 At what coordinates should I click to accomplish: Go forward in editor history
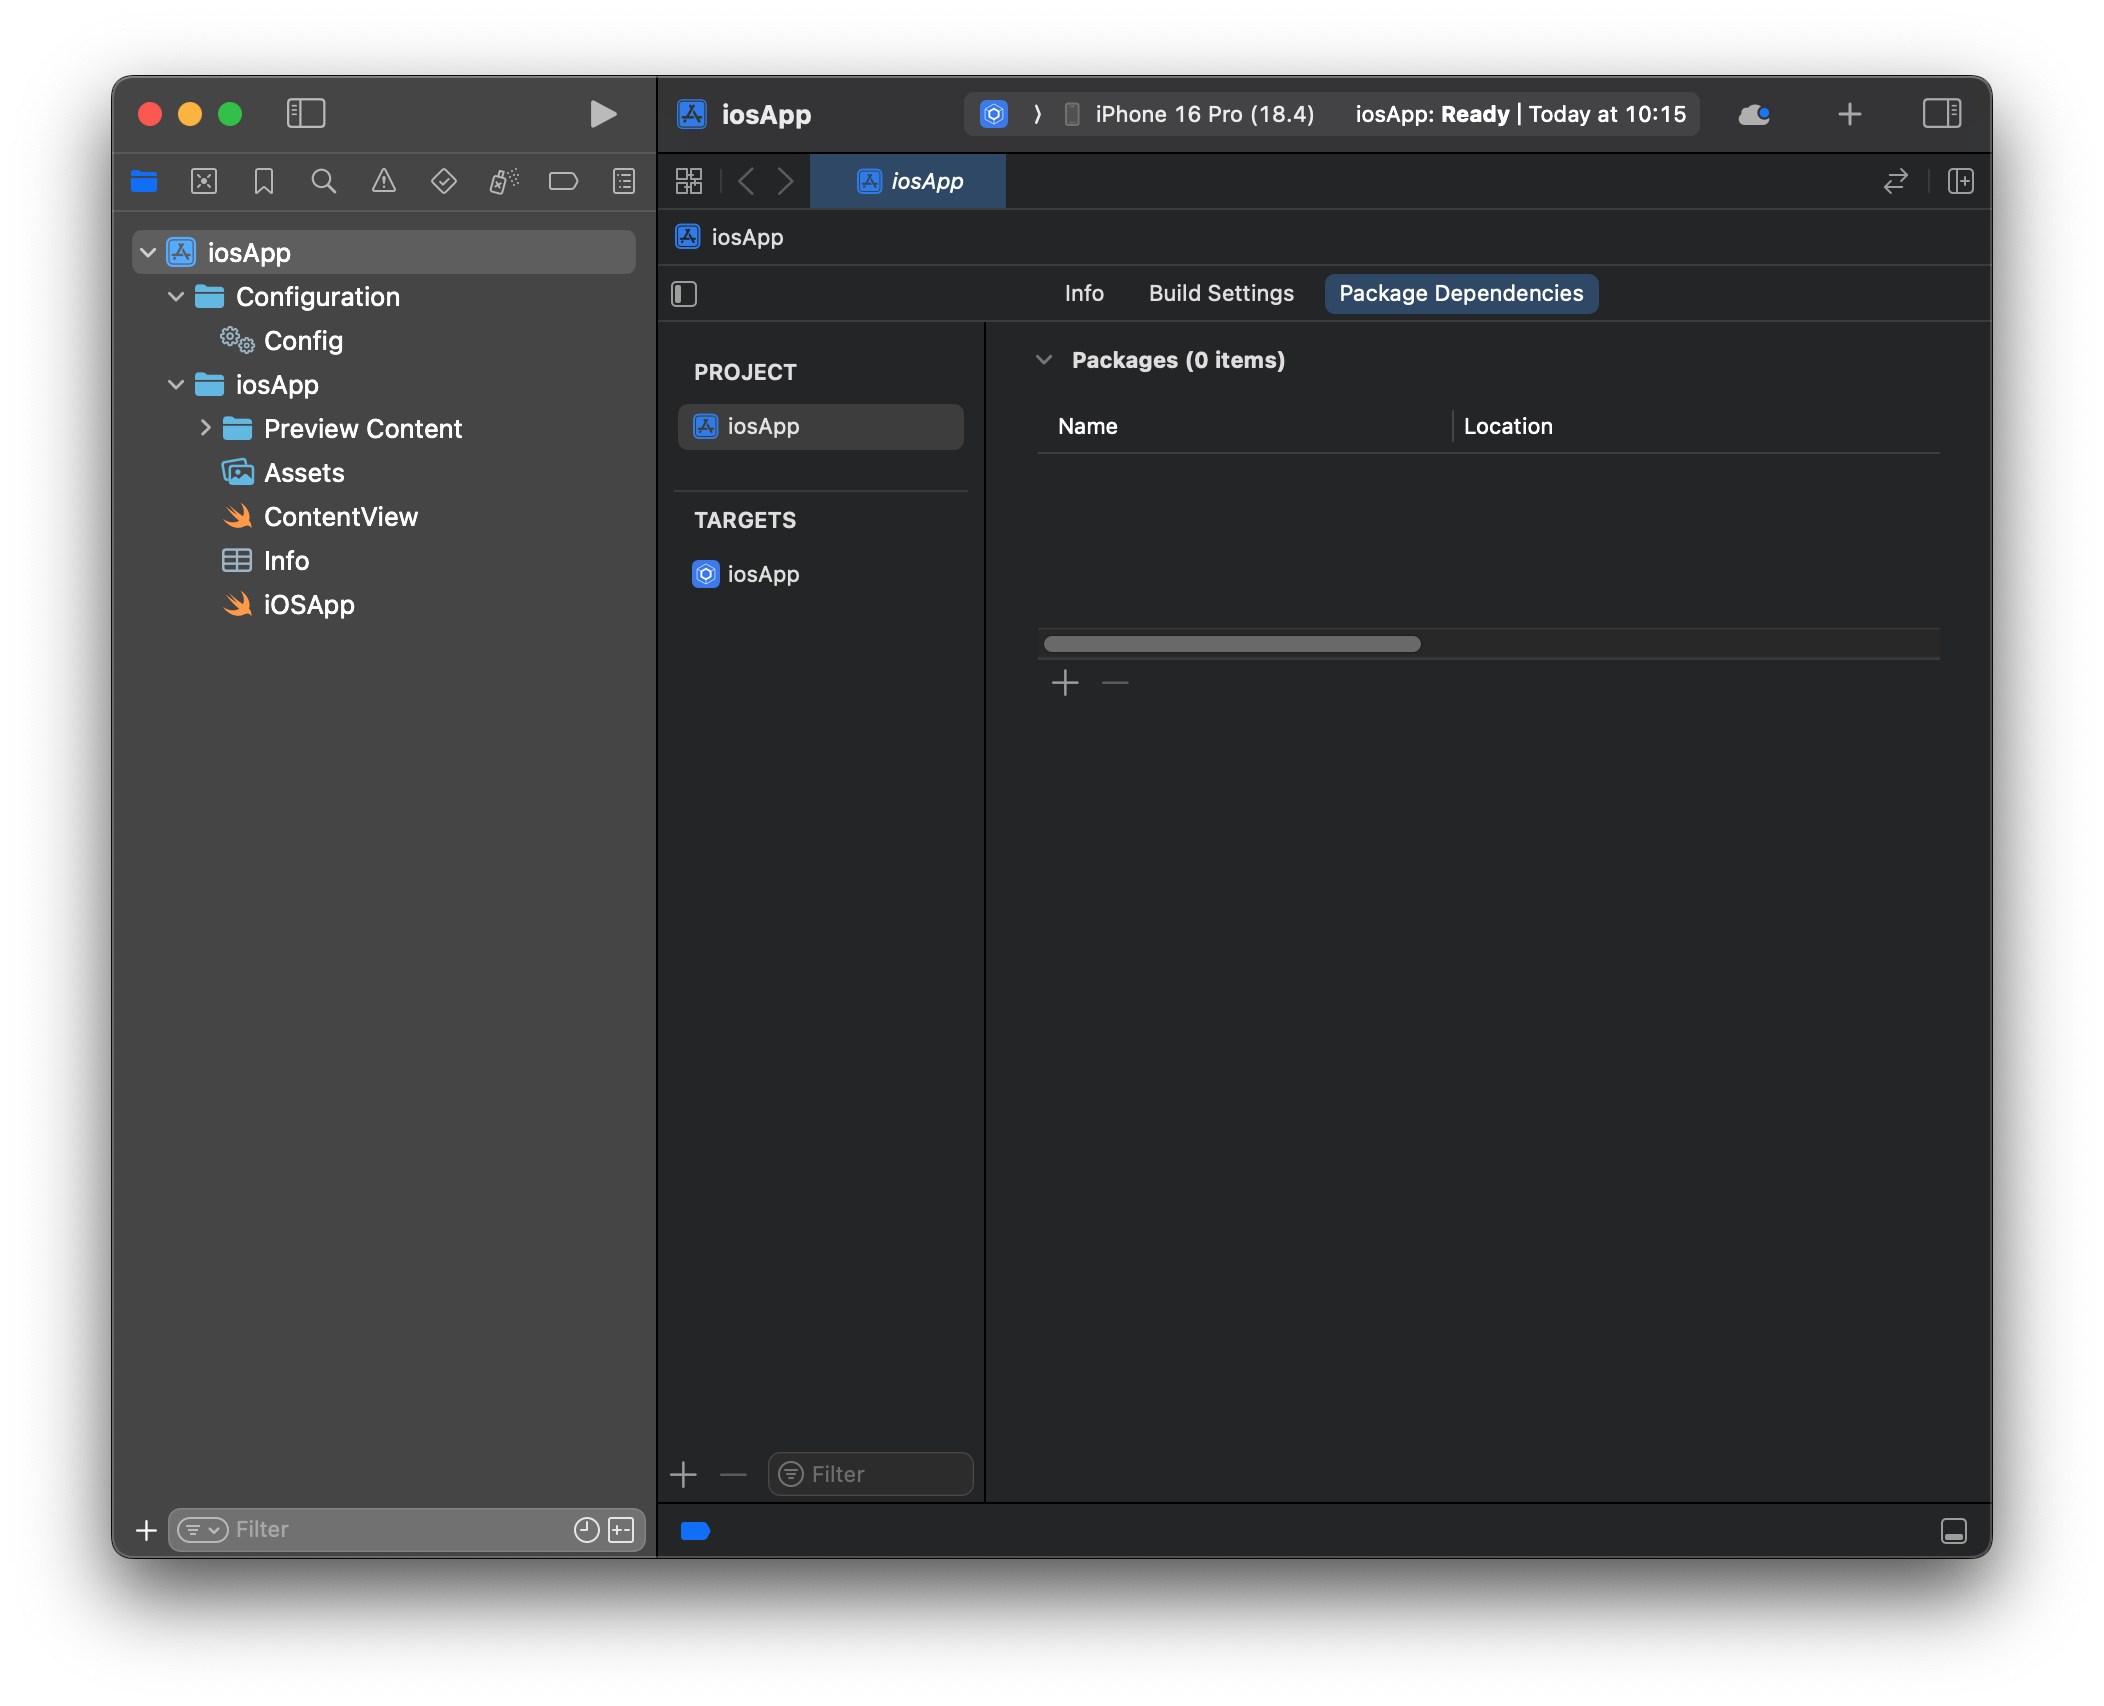(x=785, y=181)
